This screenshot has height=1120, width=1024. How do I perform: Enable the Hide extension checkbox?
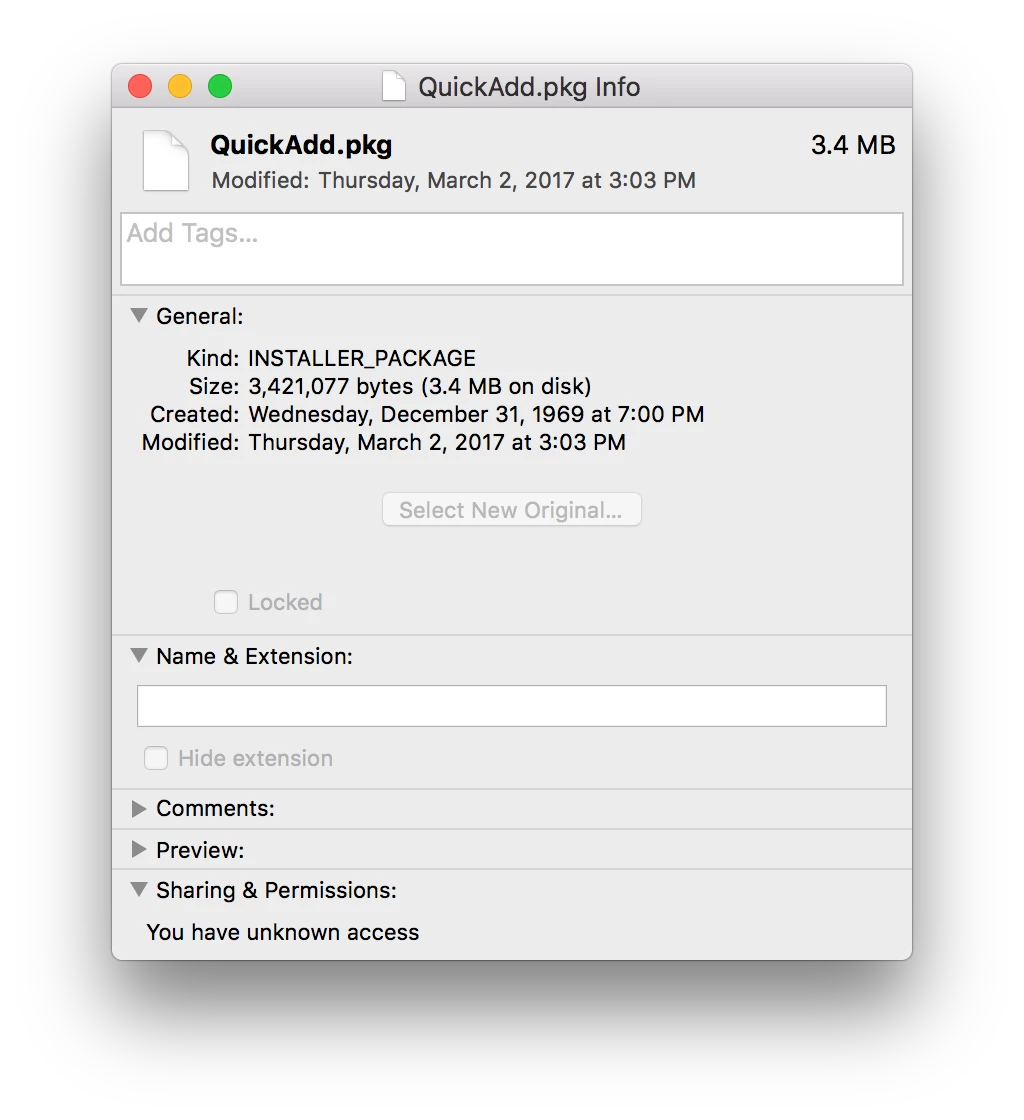click(x=156, y=758)
